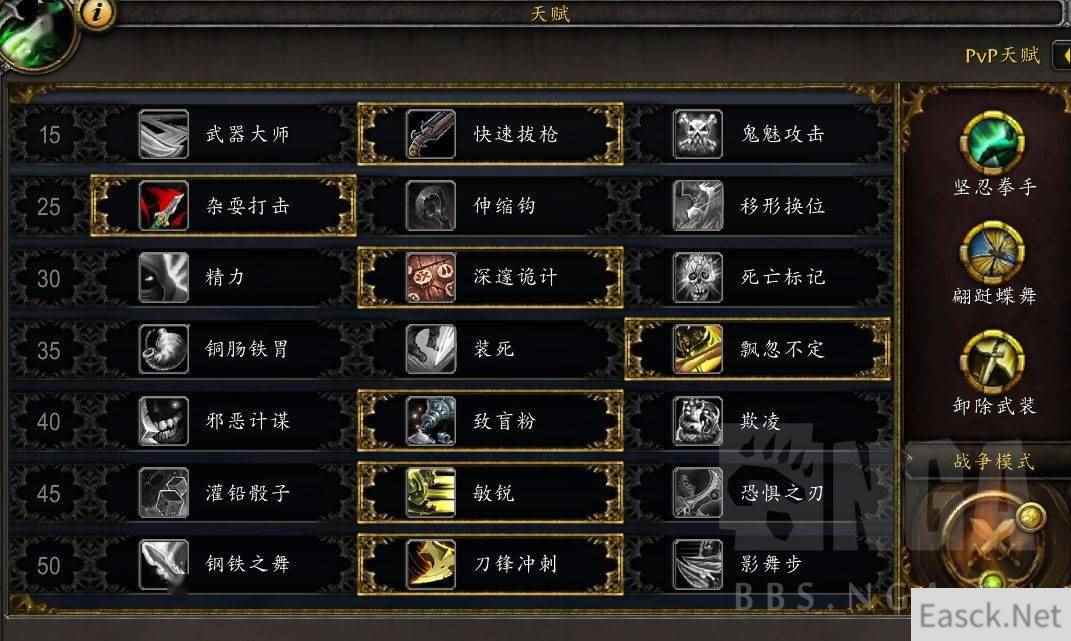The image size is (1071, 641).
Task: Click the 致盲粉 powder talent icon
Action: click(x=430, y=421)
